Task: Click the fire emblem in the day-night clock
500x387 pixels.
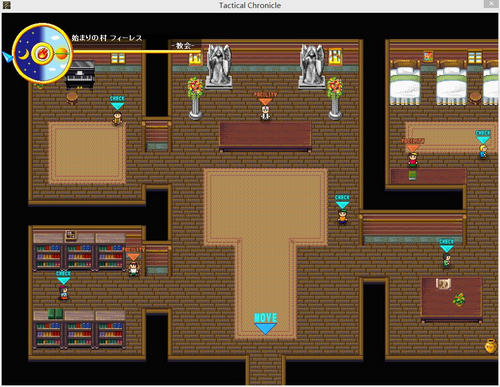Action: point(42,53)
